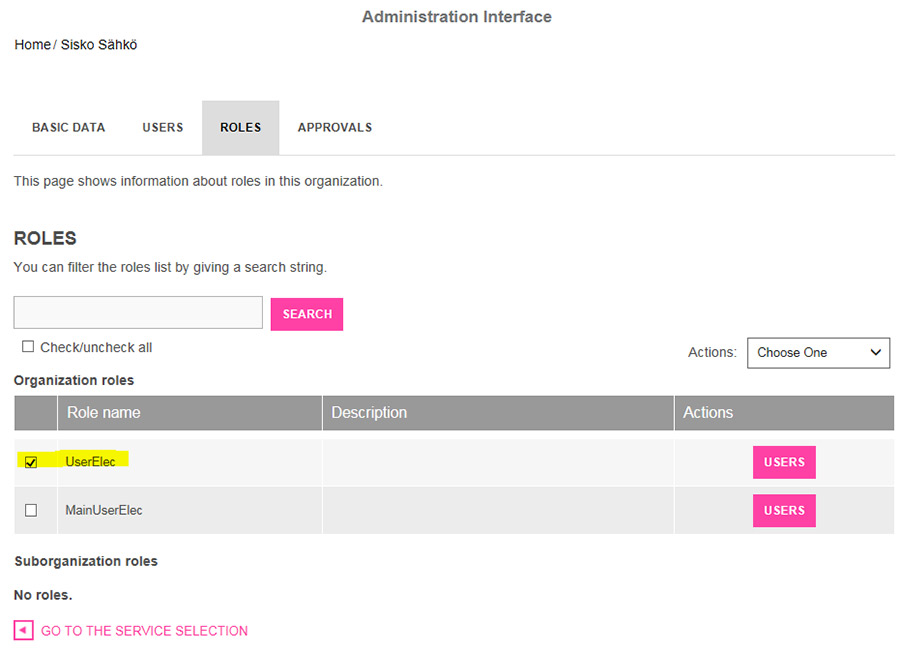View users for UserElec role

(x=784, y=462)
